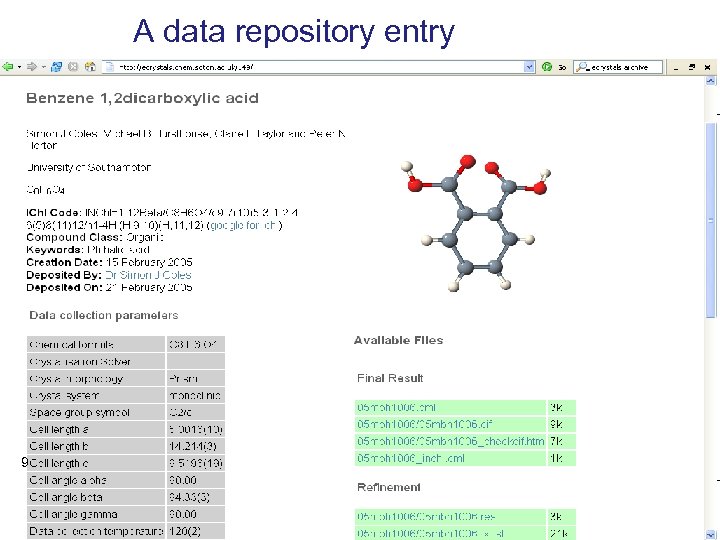Download the 05mbh1006.cml file
The width and height of the screenshot is (720, 540).
[x=396, y=407]
